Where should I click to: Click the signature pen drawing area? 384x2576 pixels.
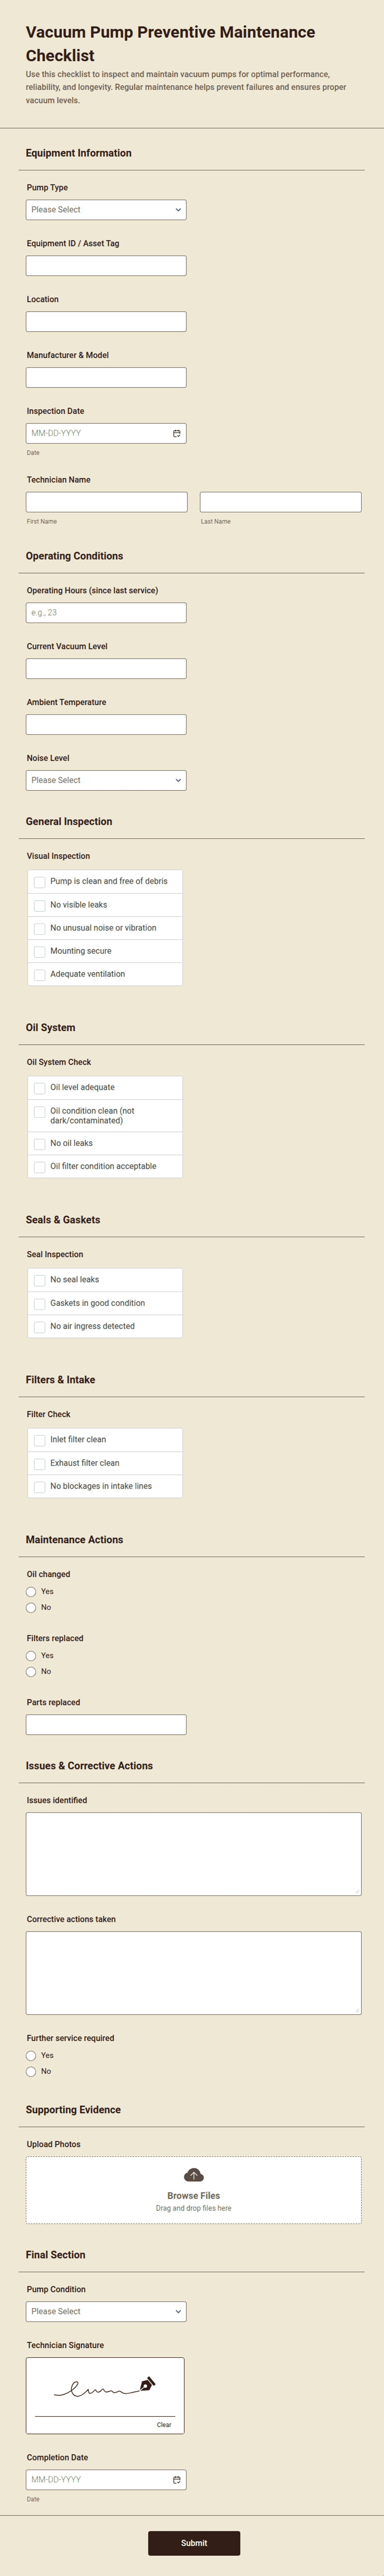[x=105, y=2393]
